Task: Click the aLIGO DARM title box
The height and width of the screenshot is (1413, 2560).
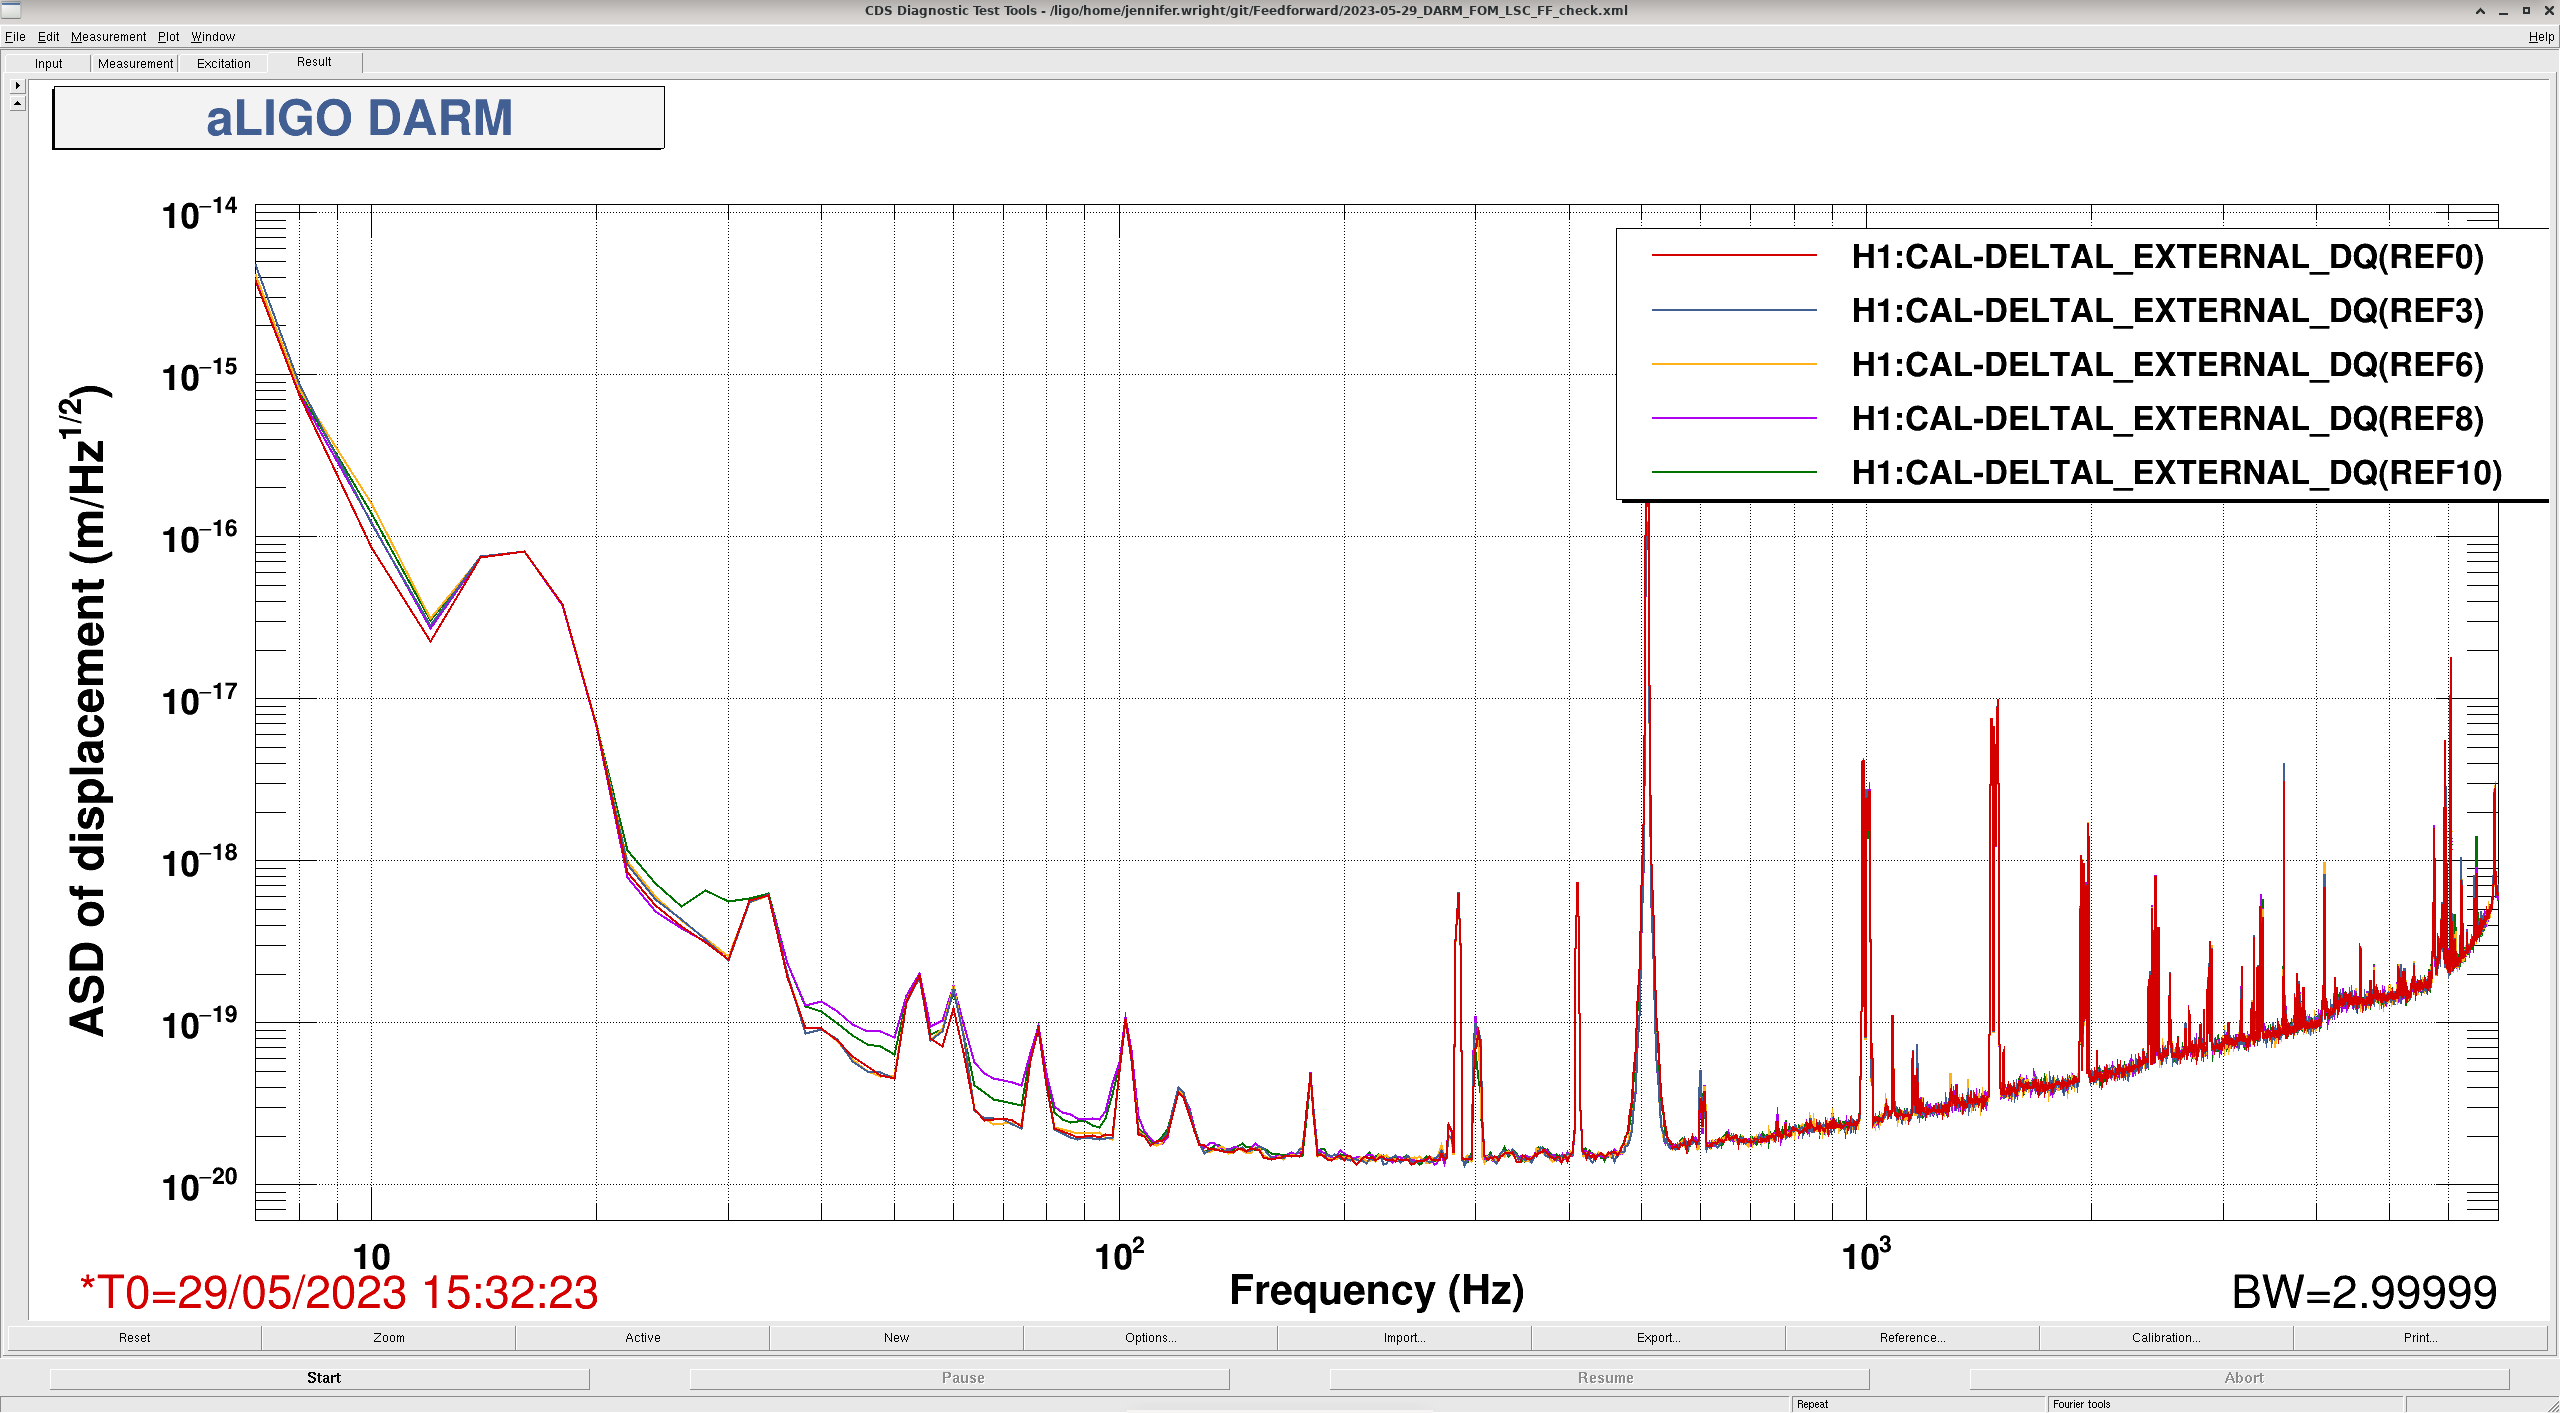Action: click(x=359, y=118)
